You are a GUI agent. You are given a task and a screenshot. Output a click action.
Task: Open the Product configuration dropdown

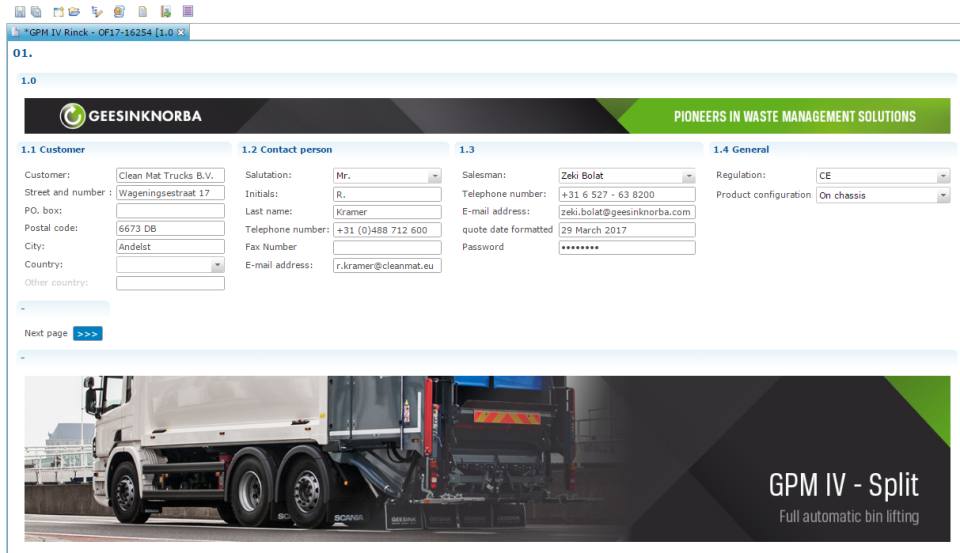click(943, 195)
